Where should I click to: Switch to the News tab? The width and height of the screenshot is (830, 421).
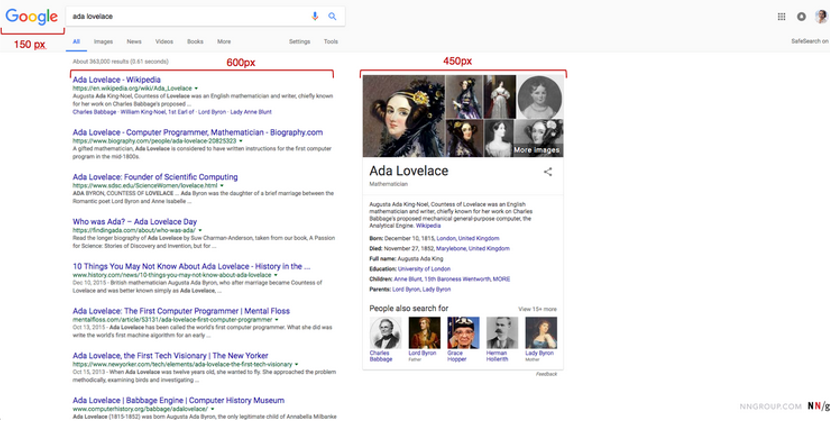[x=134, y=42]
